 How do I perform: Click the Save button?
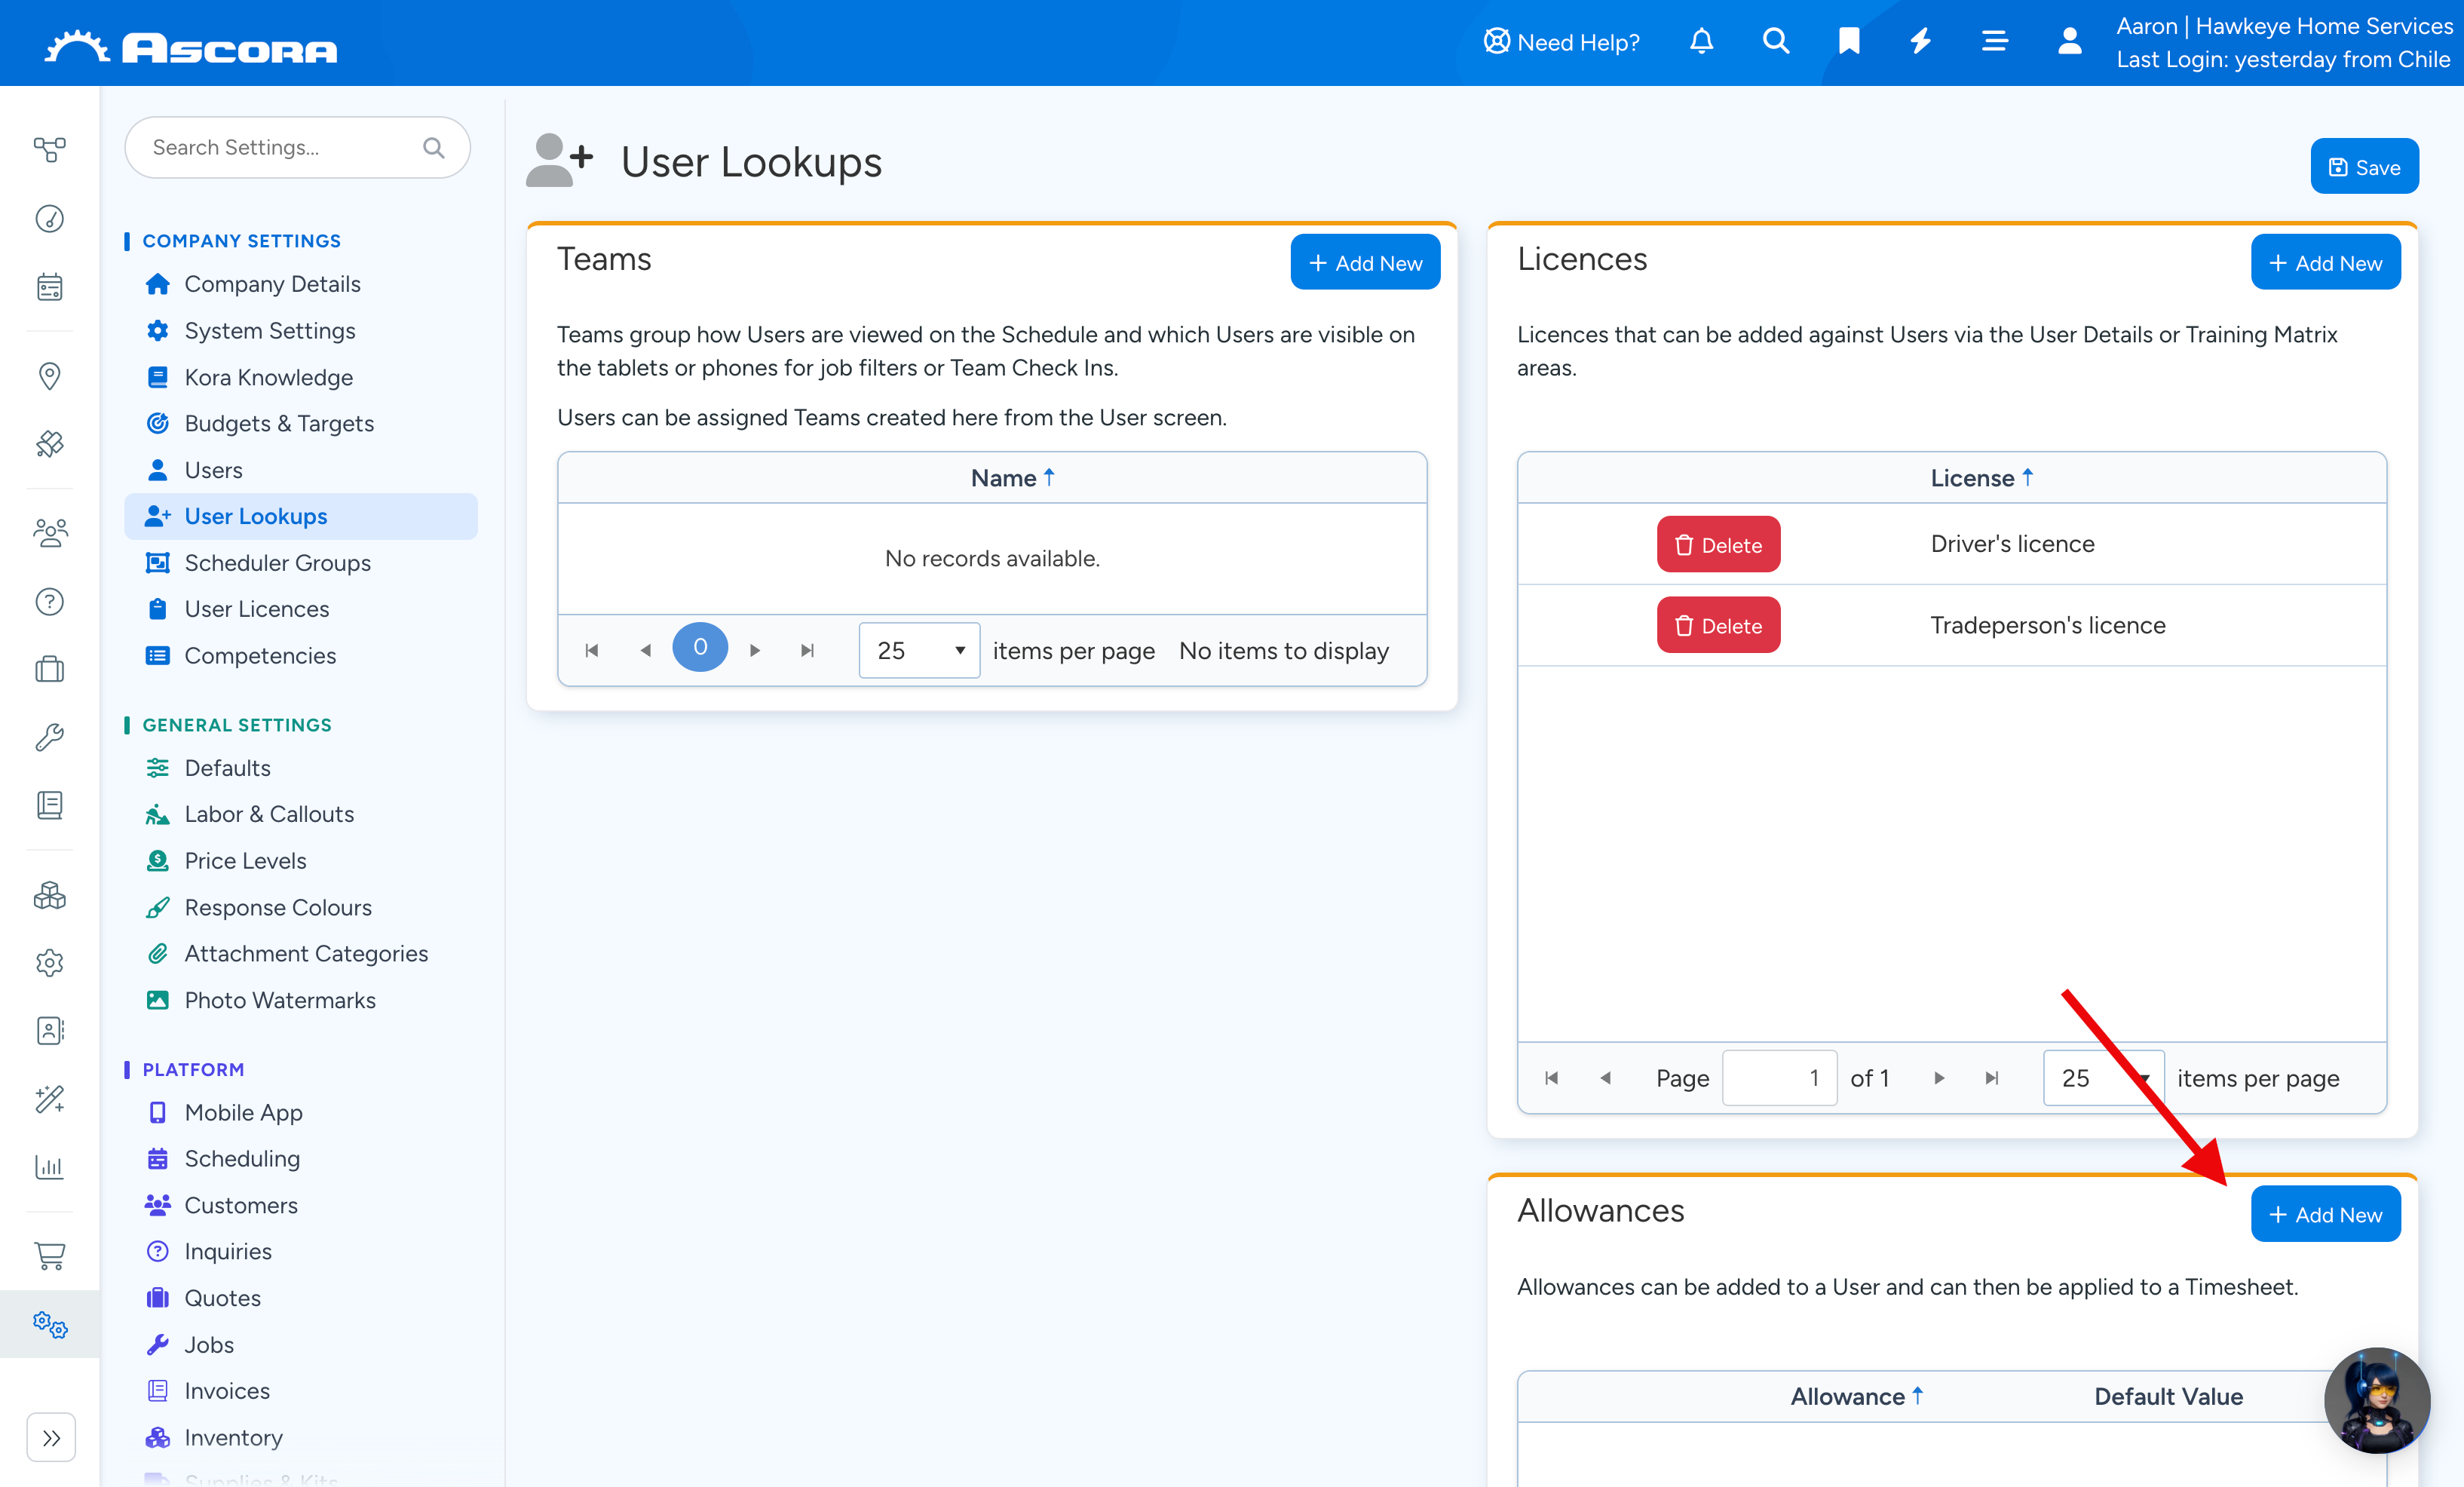[2364, 167]
